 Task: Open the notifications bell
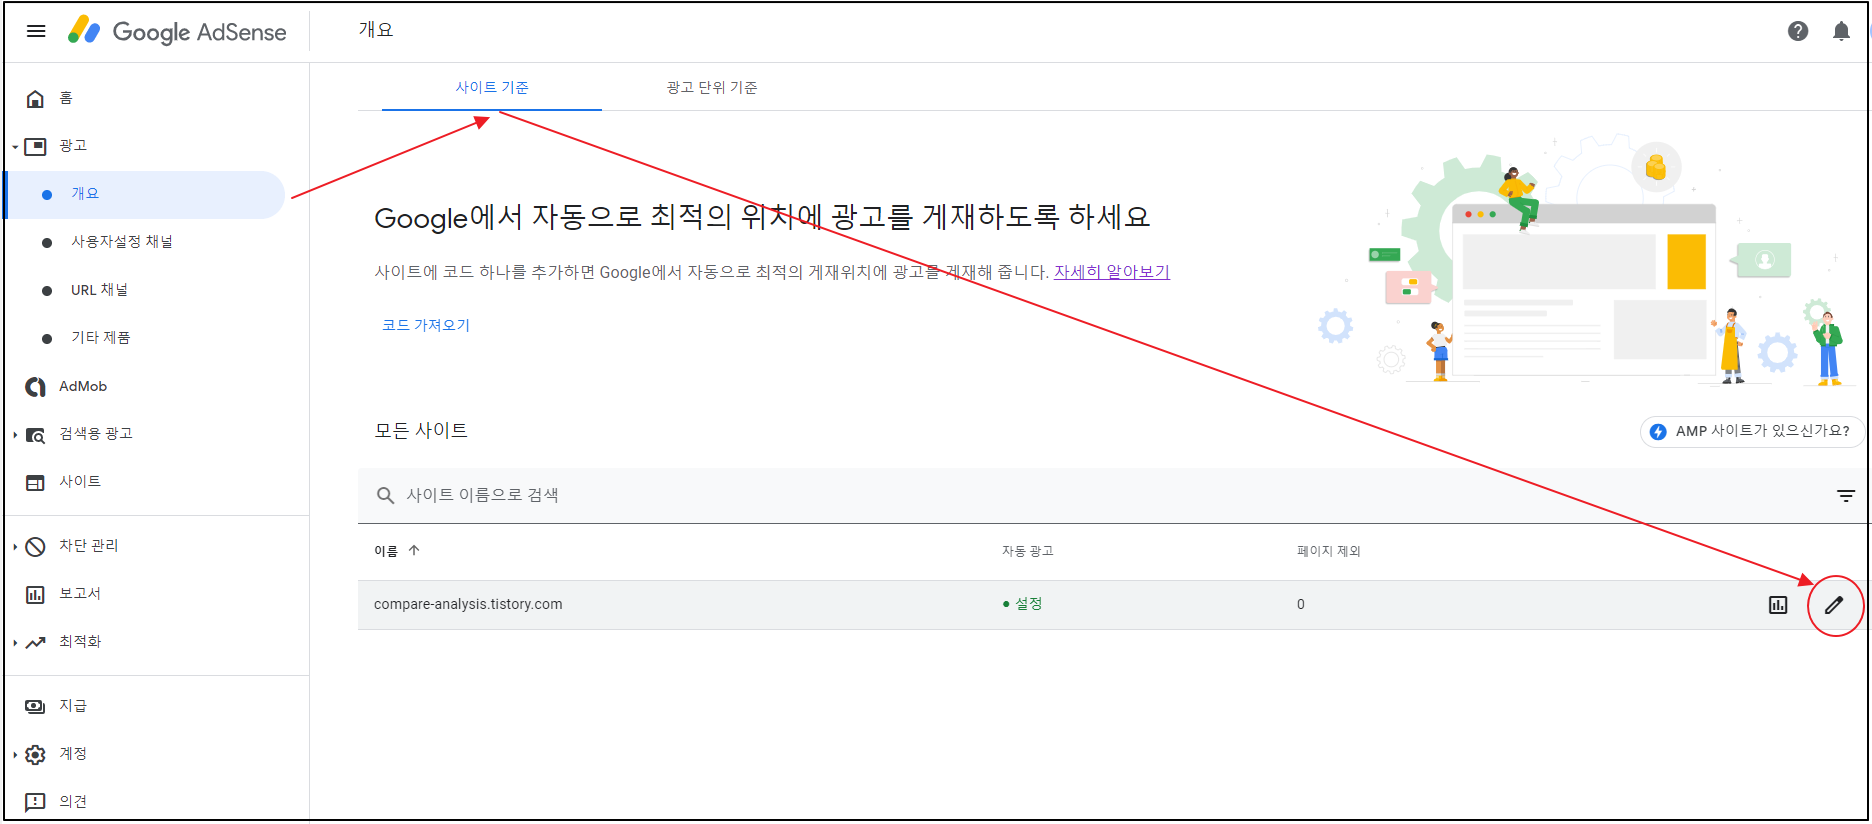(x=1841, y=31)
